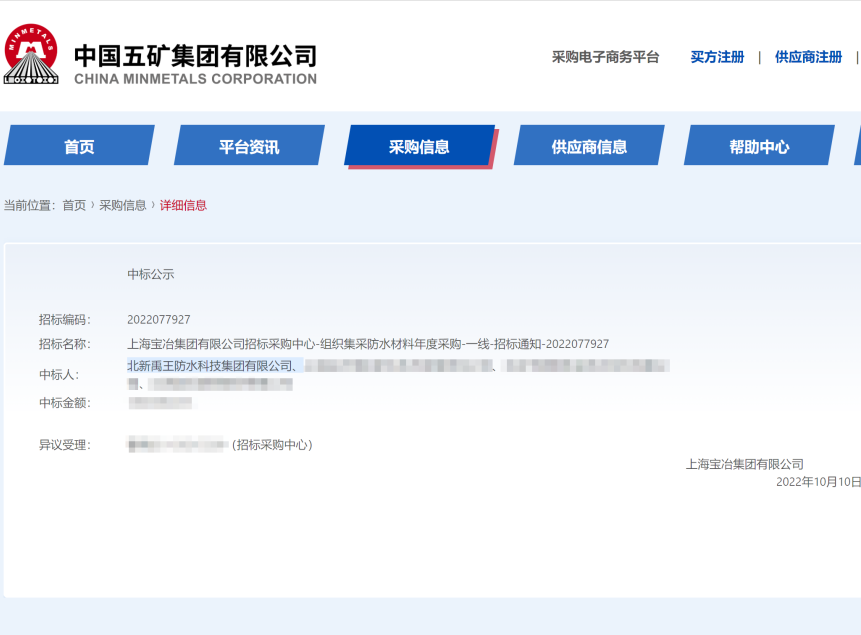Select the 采购信息 navigation tab

[x=420, y=146]
